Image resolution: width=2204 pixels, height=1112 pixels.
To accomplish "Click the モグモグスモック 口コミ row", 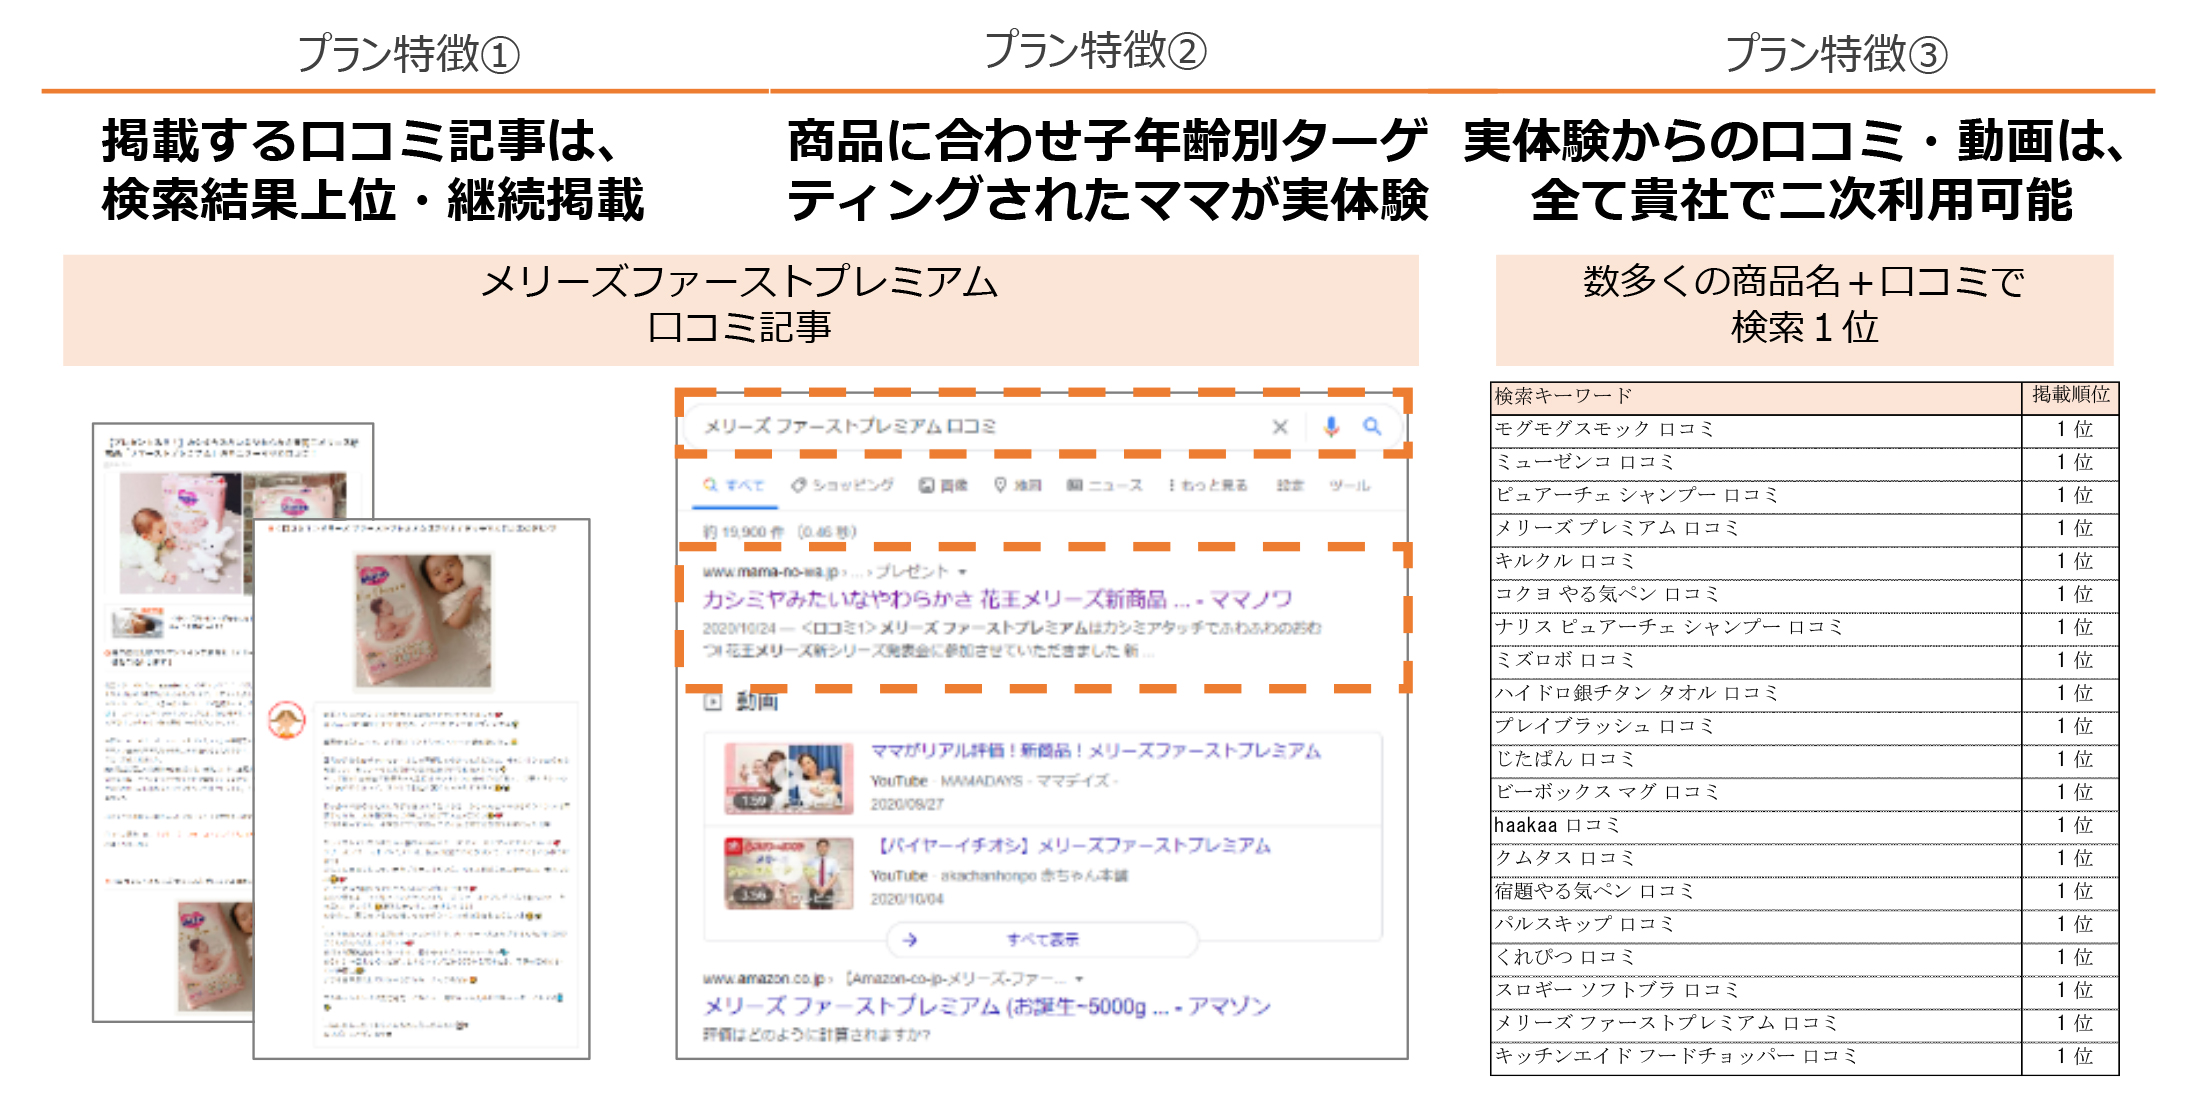I will [1805, 430].
